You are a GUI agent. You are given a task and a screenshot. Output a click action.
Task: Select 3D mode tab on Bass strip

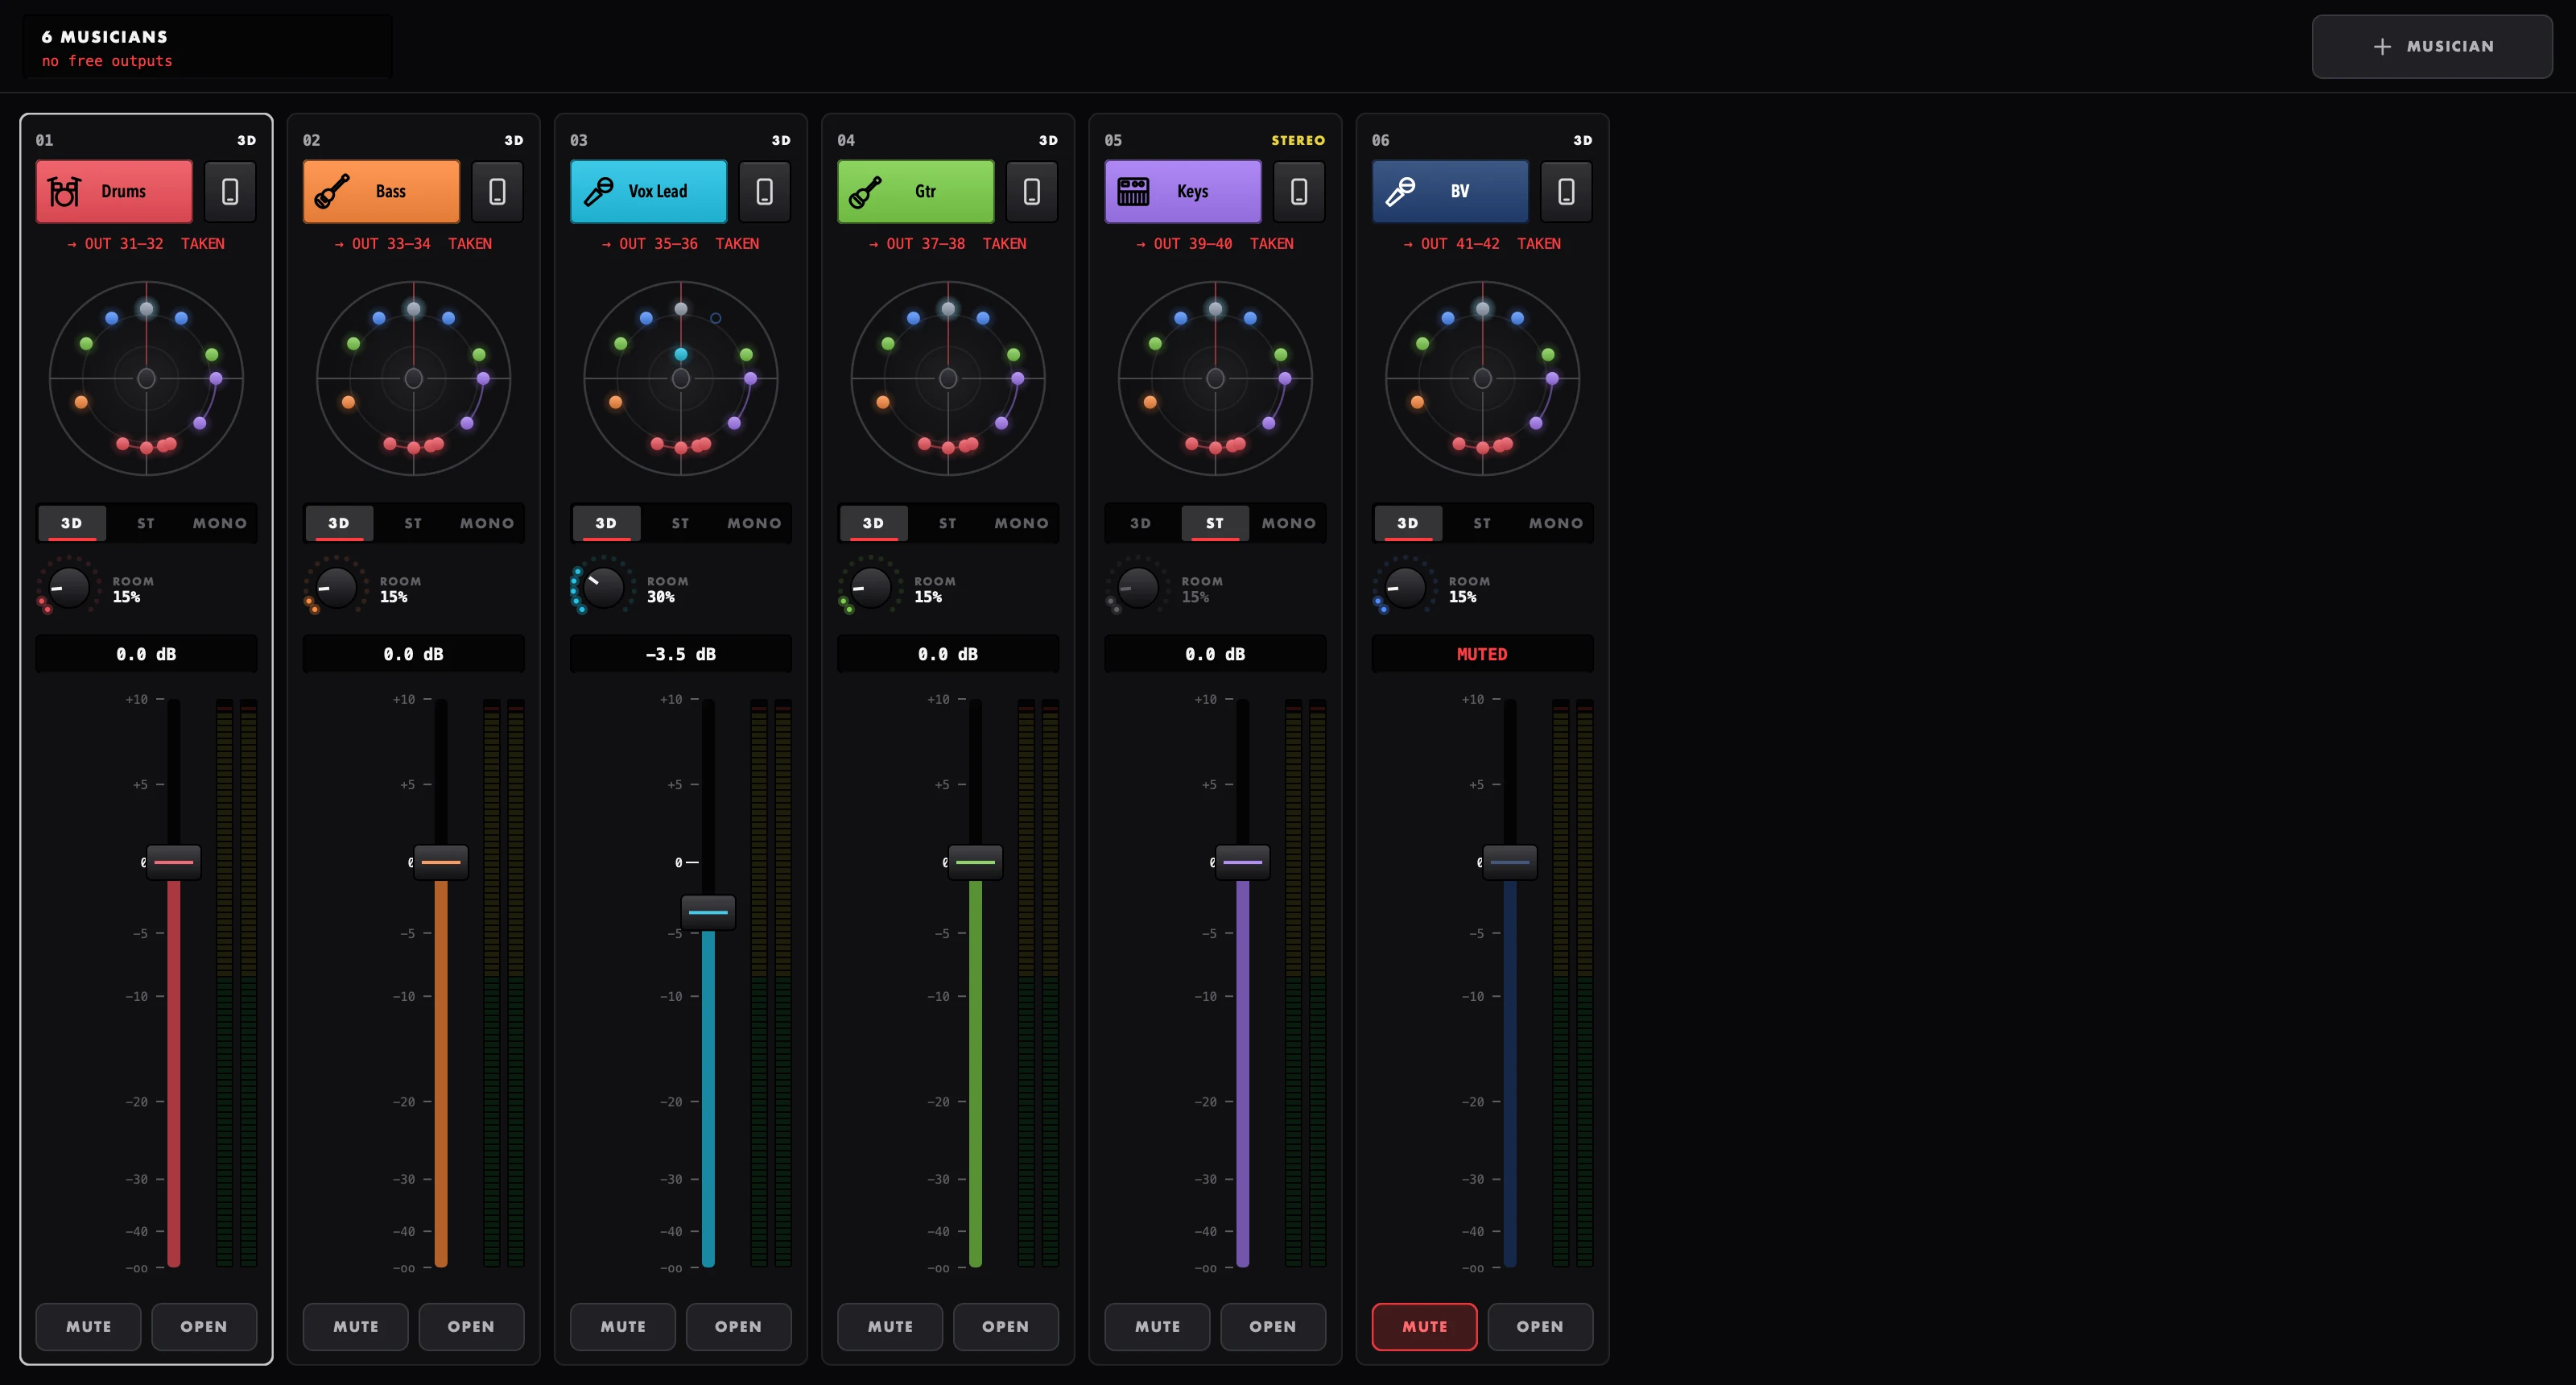(x=339, y=523)
